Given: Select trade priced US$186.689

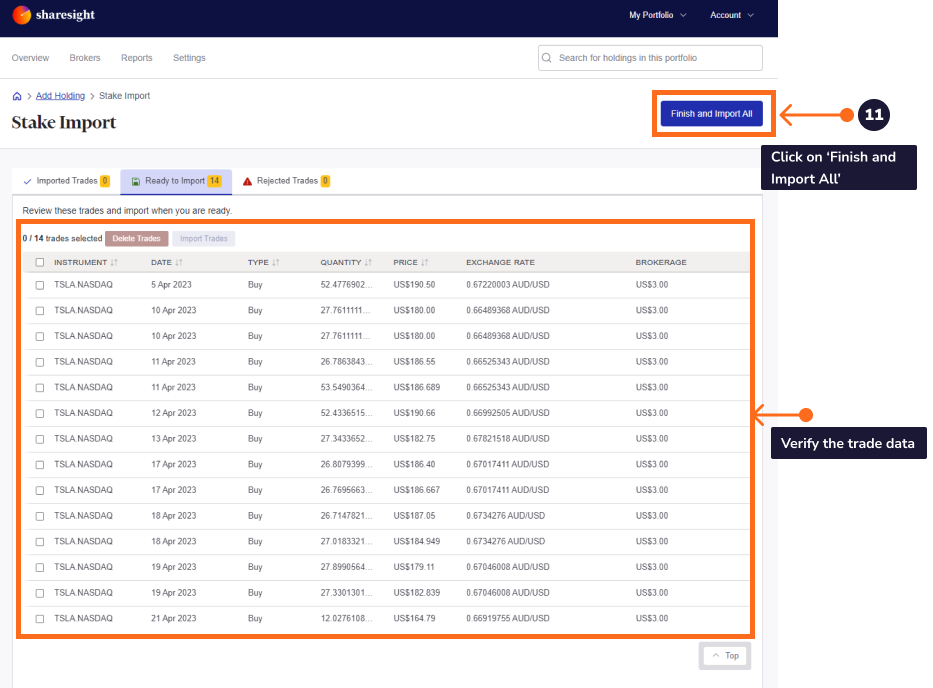Looking at the screenshot, I should pos(40,387).
